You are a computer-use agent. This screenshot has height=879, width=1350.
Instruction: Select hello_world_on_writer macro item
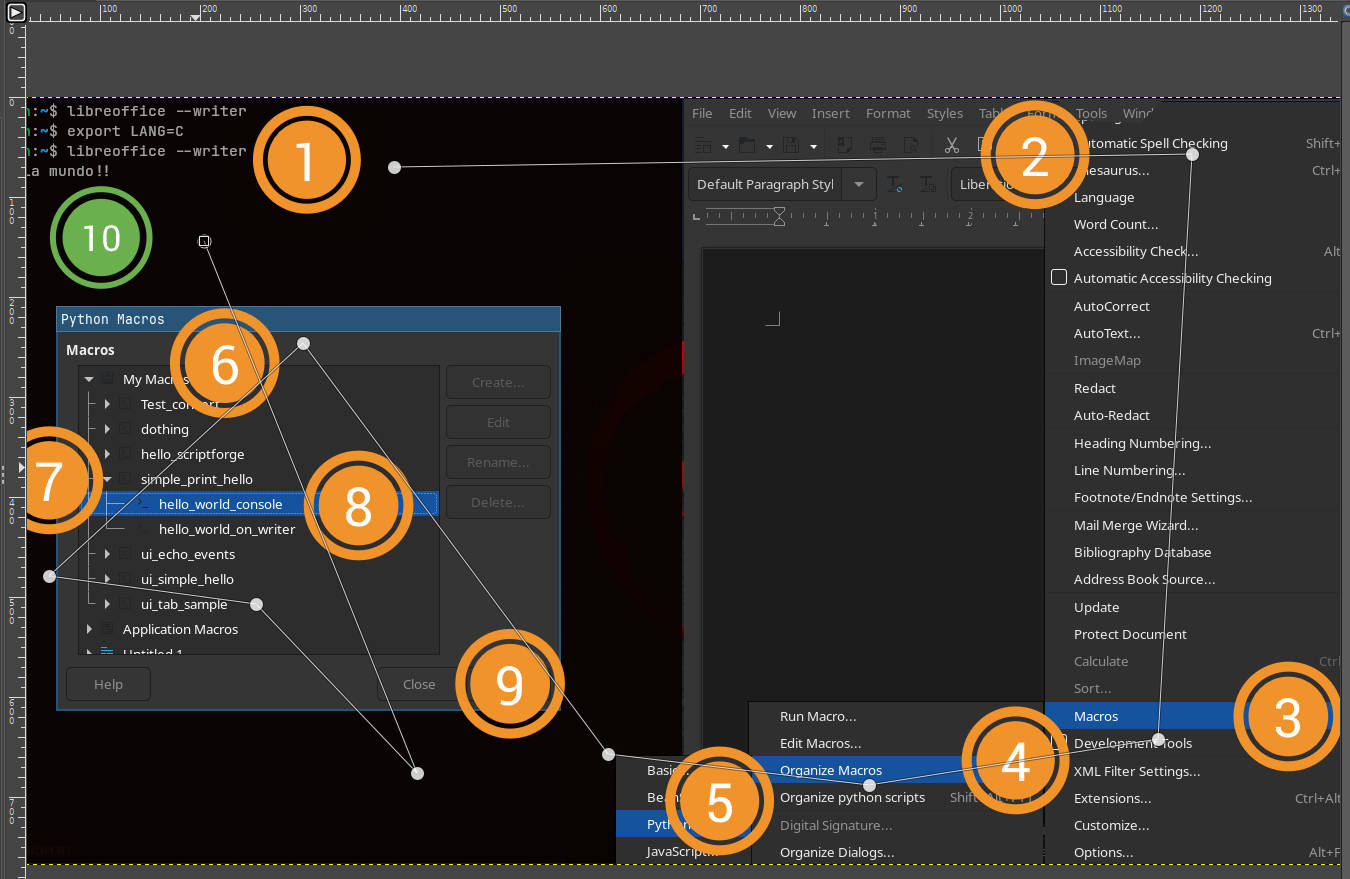[226, 529]
